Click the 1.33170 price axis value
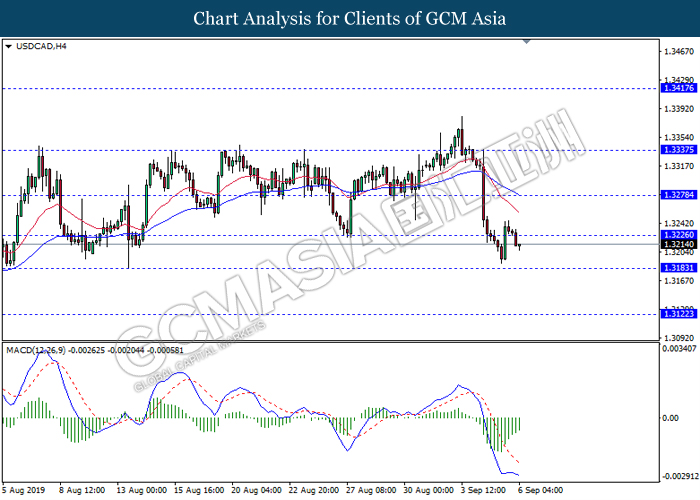 (x=679, y=166)
